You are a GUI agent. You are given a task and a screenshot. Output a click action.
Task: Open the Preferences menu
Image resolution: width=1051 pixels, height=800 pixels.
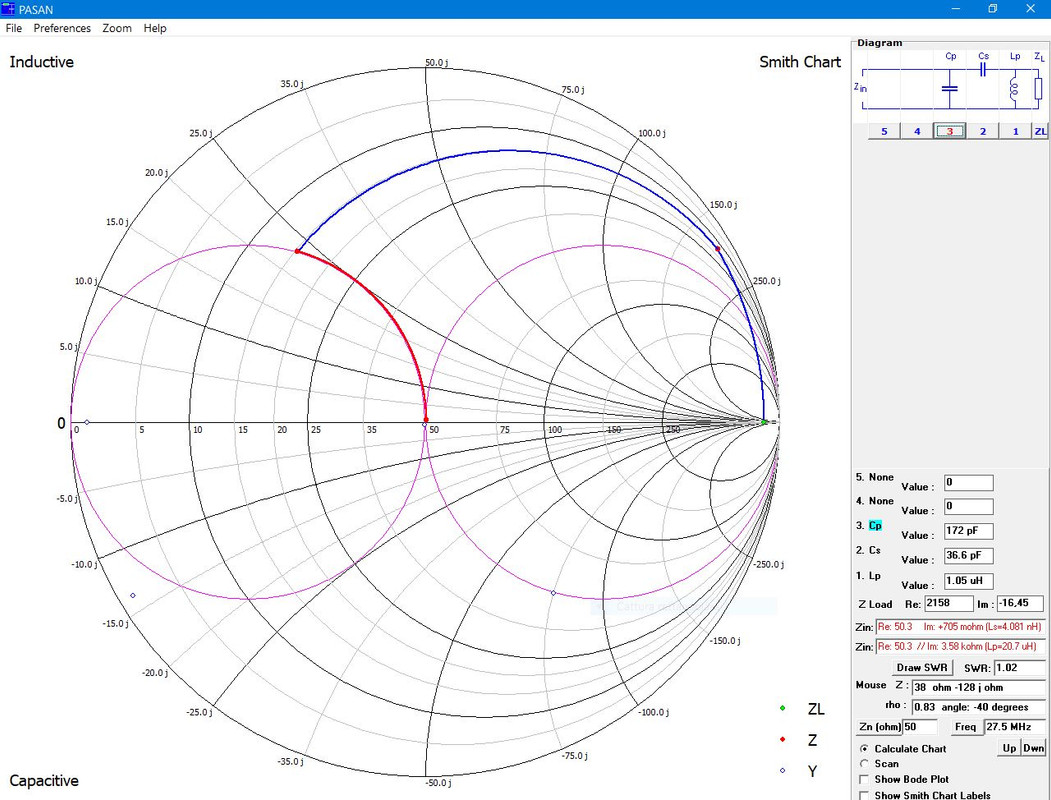coord(62,28)
